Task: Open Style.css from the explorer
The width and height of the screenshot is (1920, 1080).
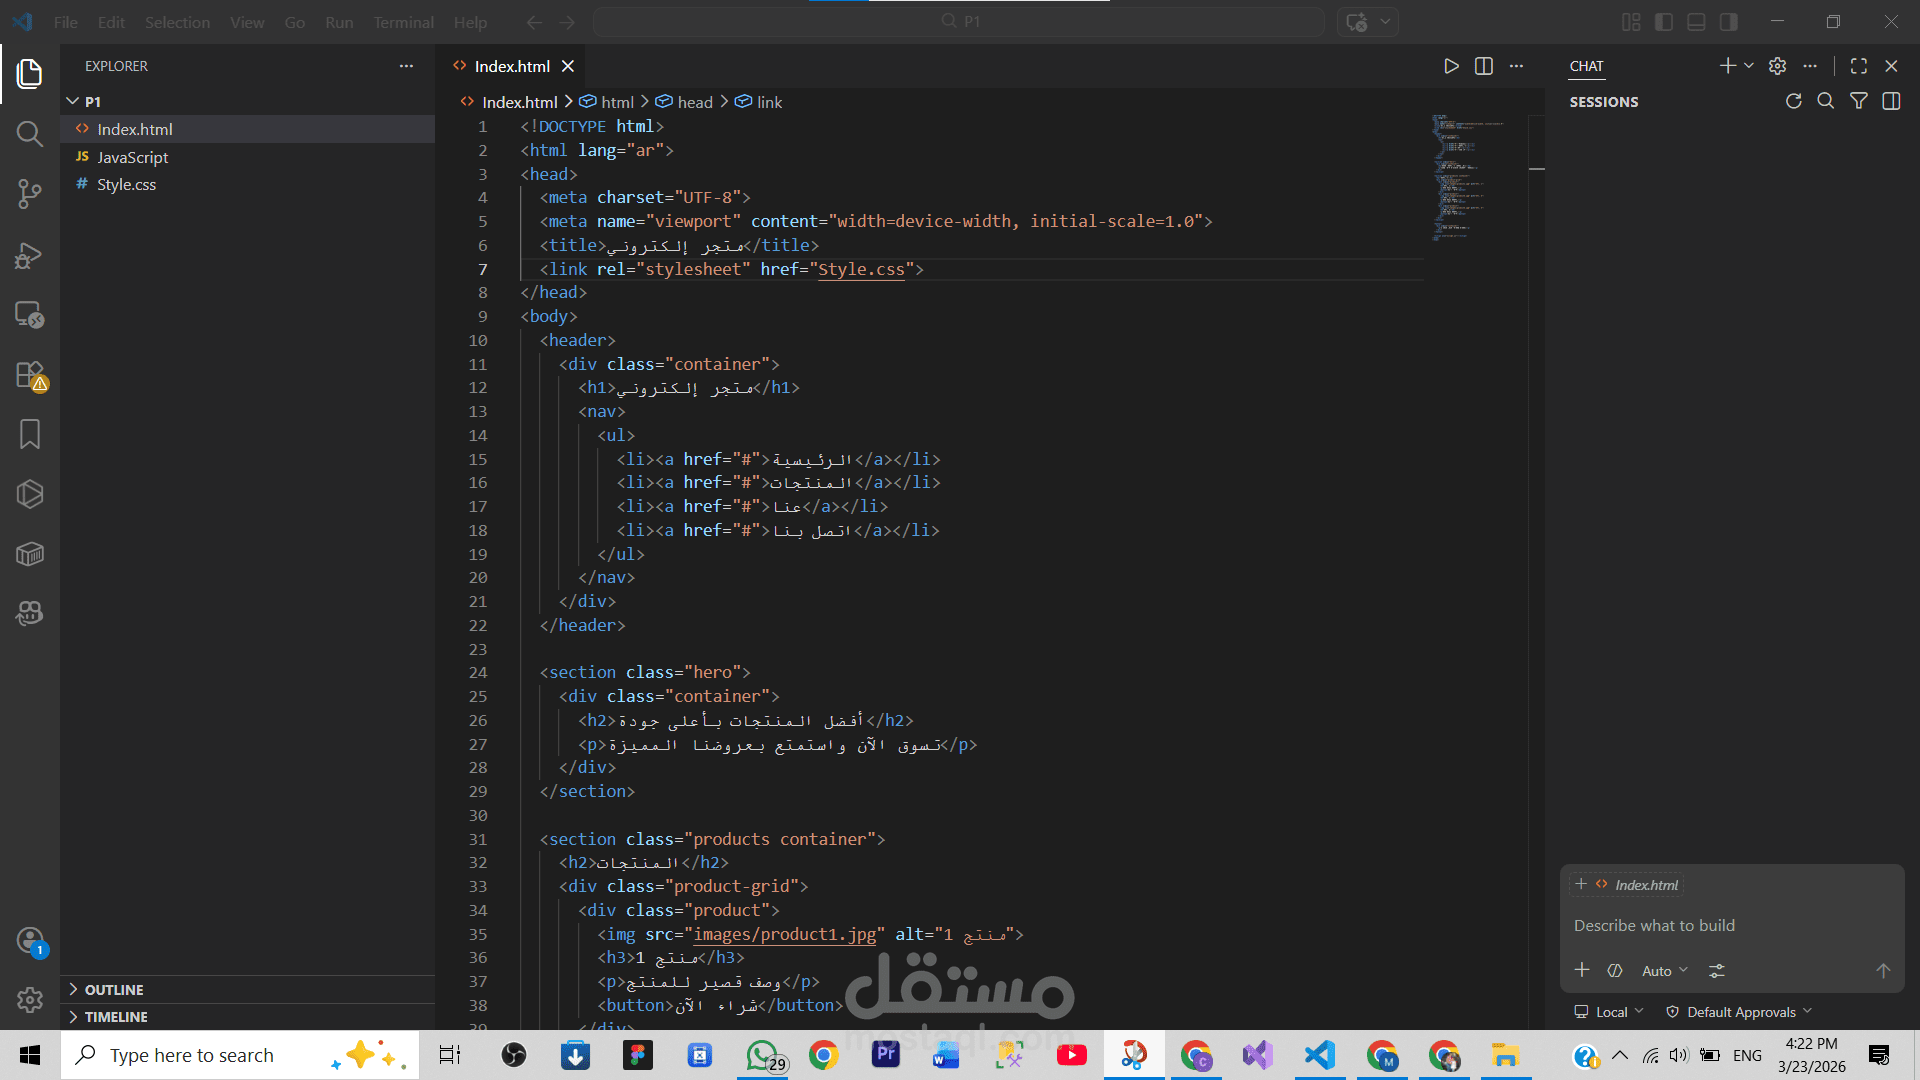Action: [126, 184]
